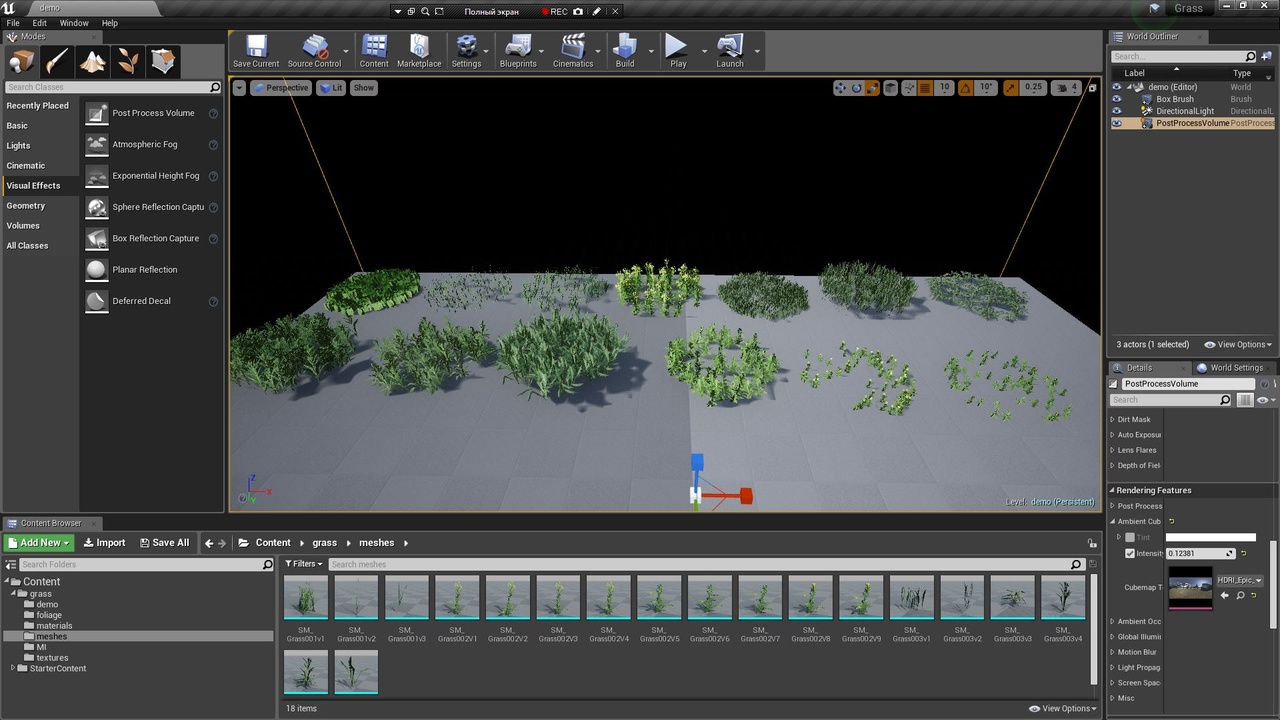Select the translate gizmo tool in viewport

pos(840,88)
